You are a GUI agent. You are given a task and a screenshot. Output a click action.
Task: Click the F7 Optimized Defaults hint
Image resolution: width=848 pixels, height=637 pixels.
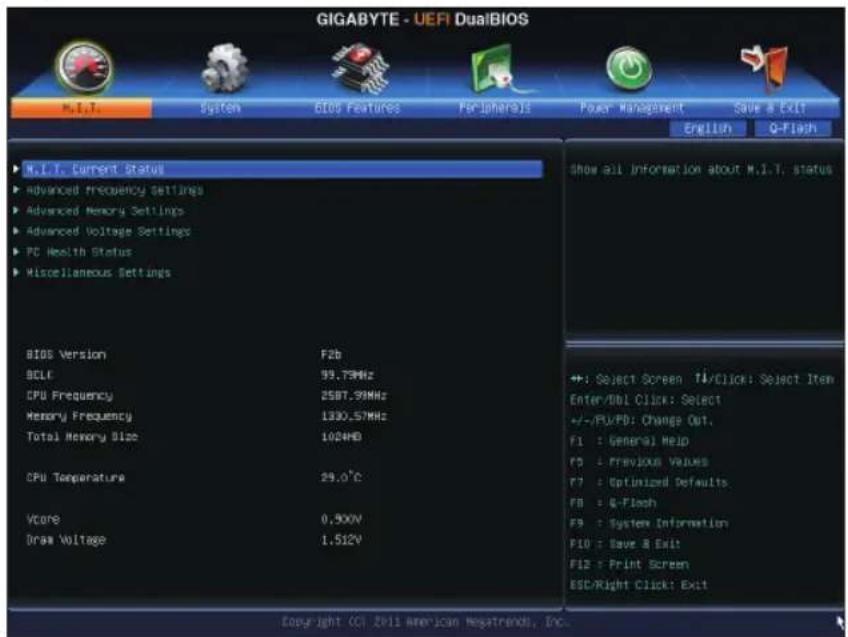pyautogui.click(x=648, y=482)
